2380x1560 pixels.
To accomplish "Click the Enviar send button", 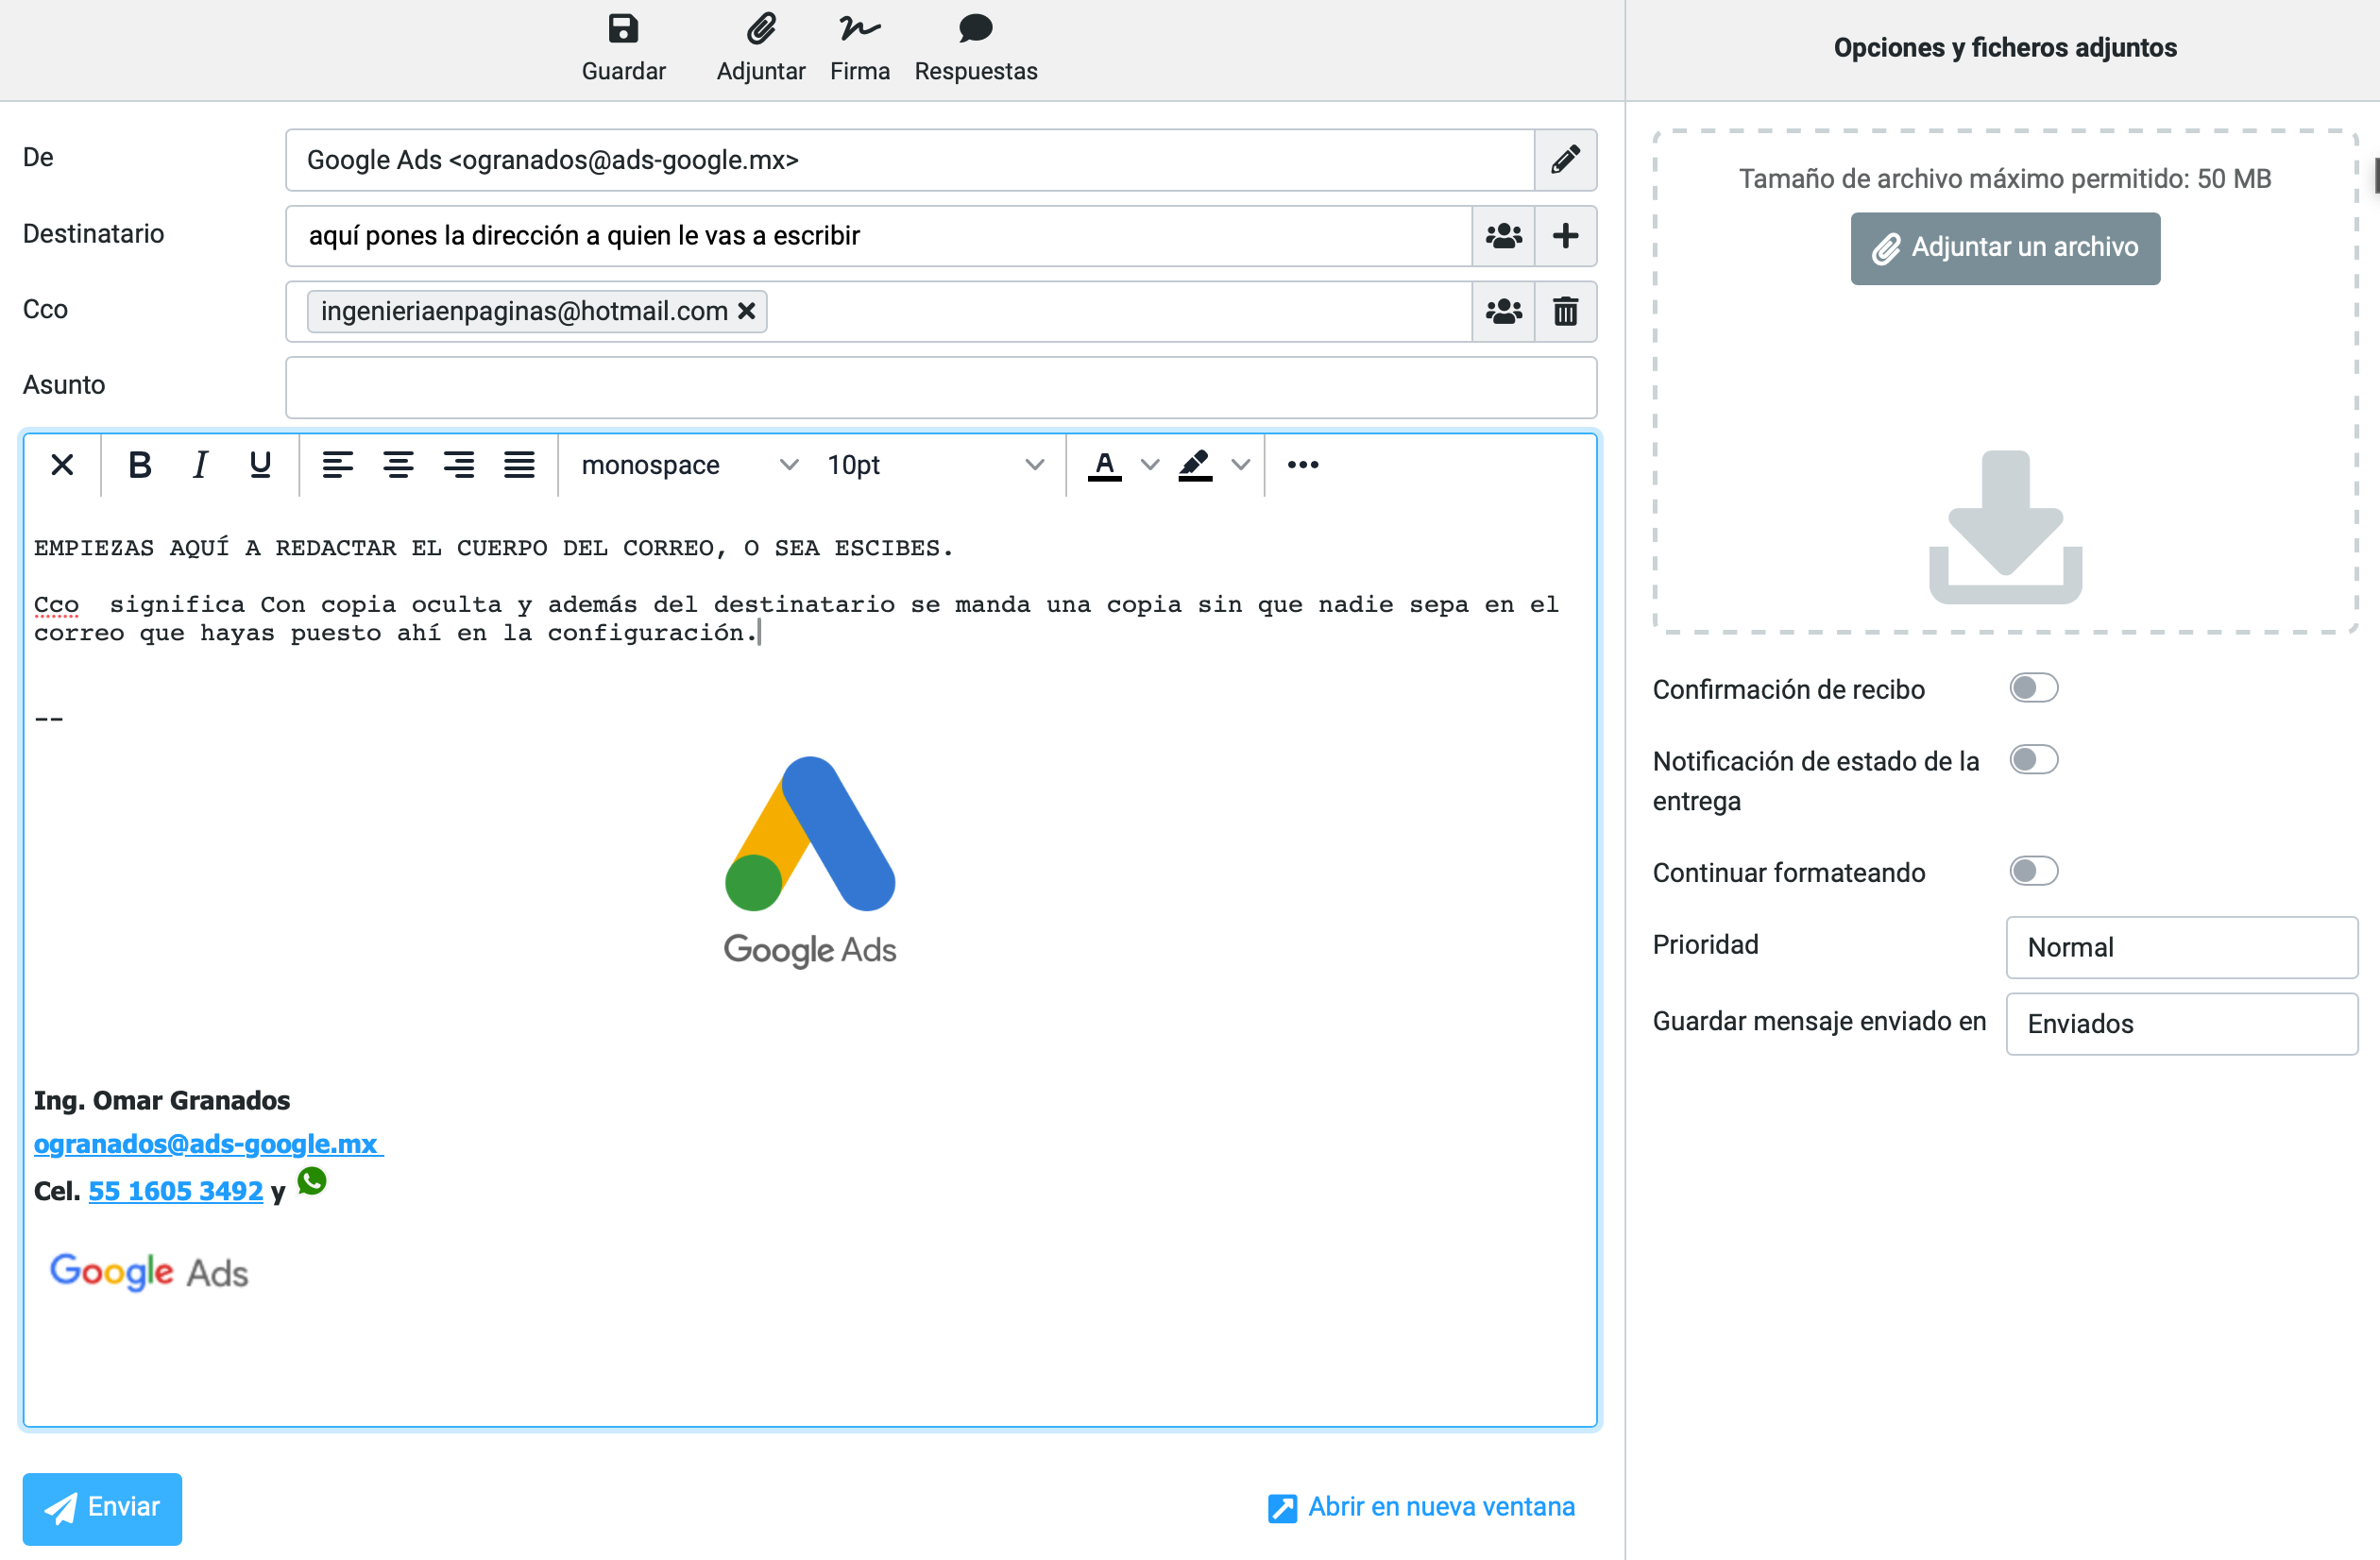I will (102, 1508).
